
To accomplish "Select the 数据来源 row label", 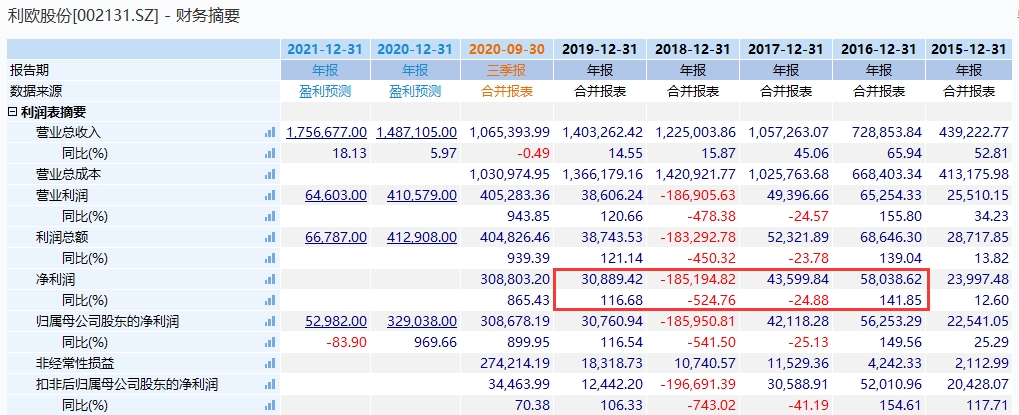I will (36, 92).
